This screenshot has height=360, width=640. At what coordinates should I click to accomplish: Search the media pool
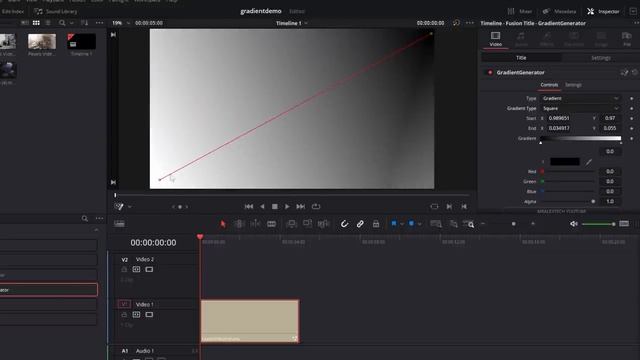tap(62, 23)
